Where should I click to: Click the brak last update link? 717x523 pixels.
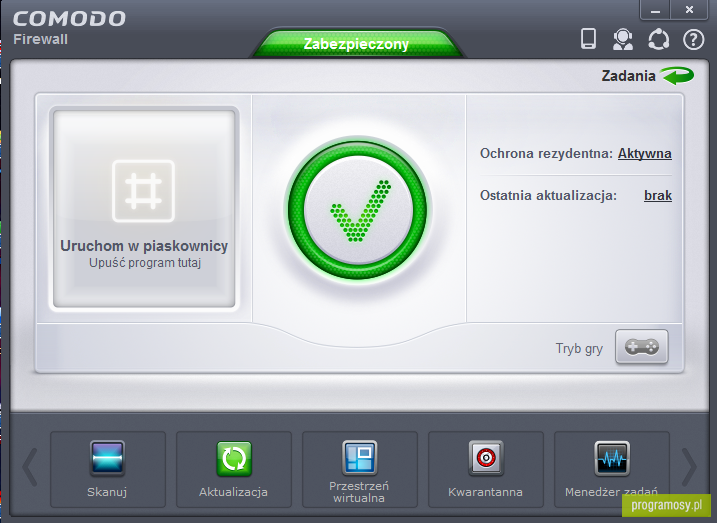point(658,196)
